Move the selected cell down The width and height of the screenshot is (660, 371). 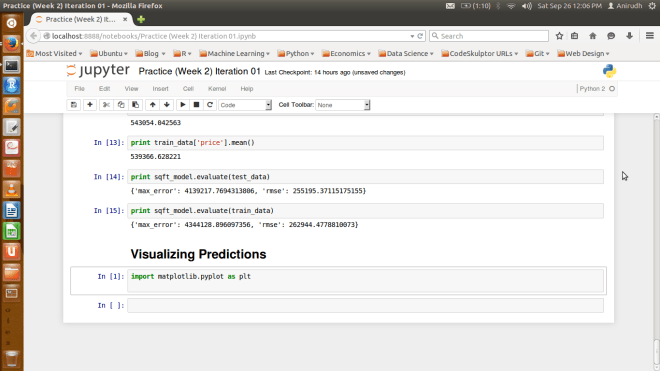coord(167,105)
